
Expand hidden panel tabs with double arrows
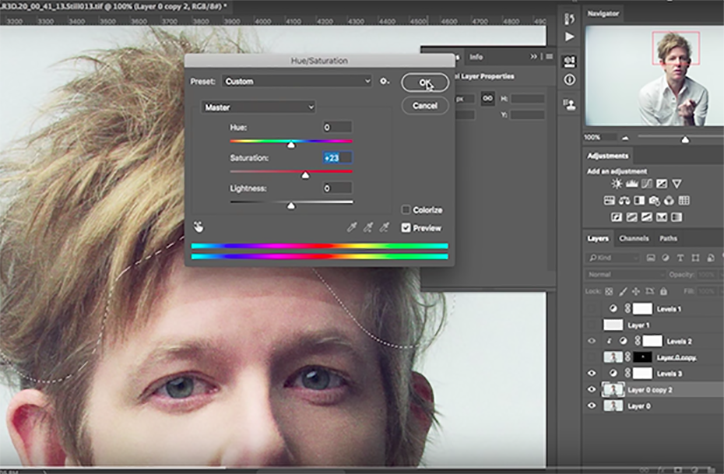pyautogui.click(x=534, y=56)
